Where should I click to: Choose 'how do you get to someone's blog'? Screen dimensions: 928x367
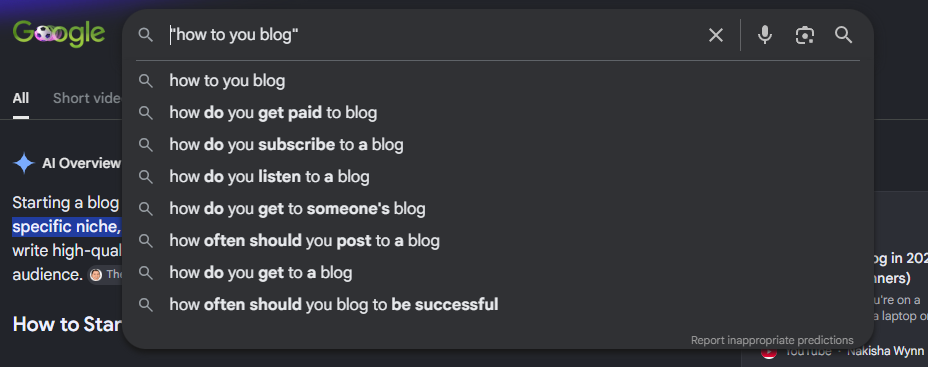click(497, 208)
